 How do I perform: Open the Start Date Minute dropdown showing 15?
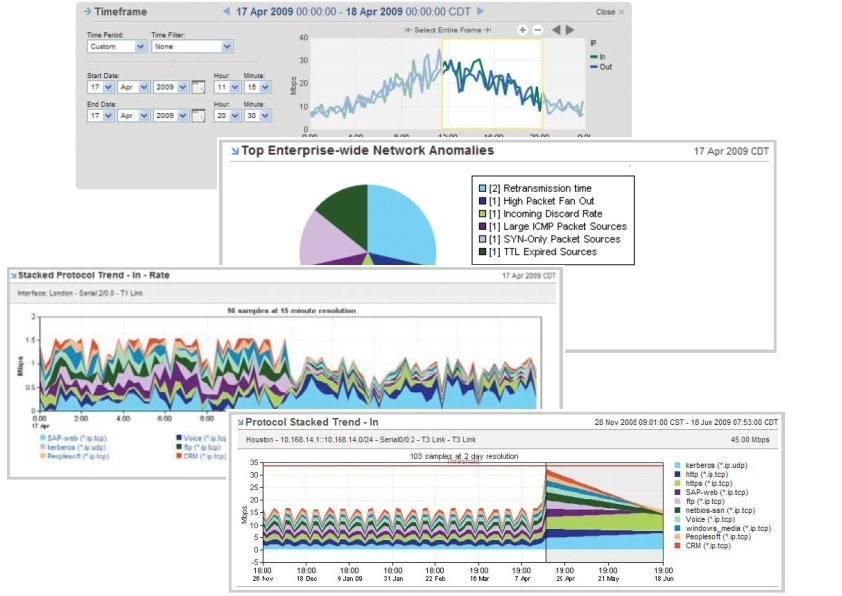click(x=257, y=87)
